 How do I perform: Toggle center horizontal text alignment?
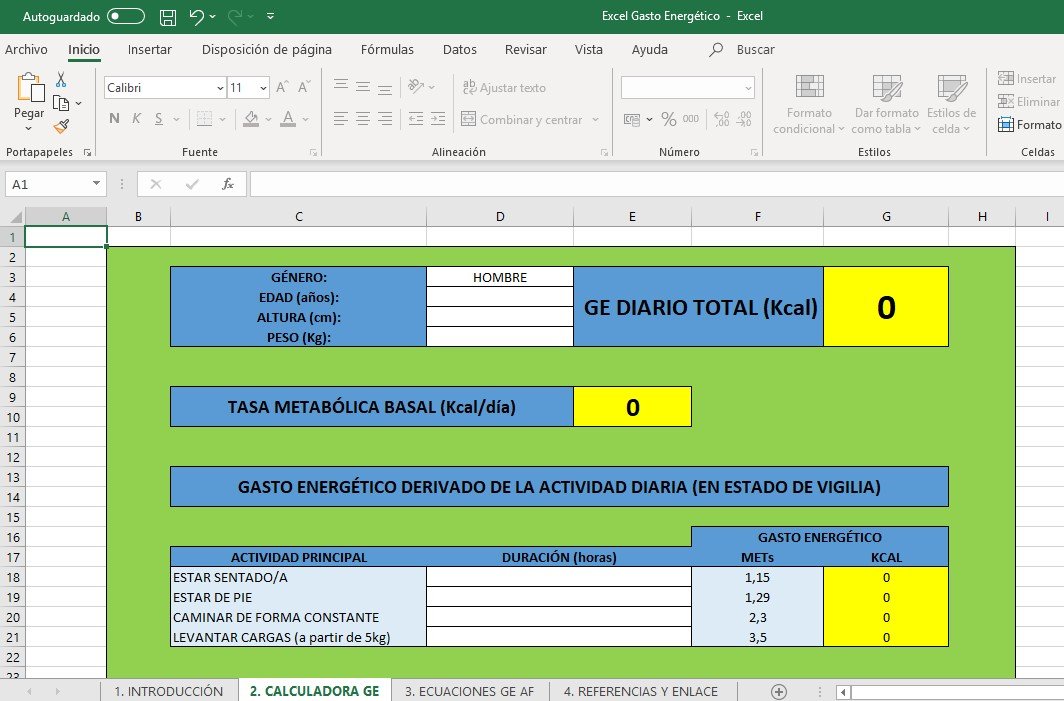[363, 119]
